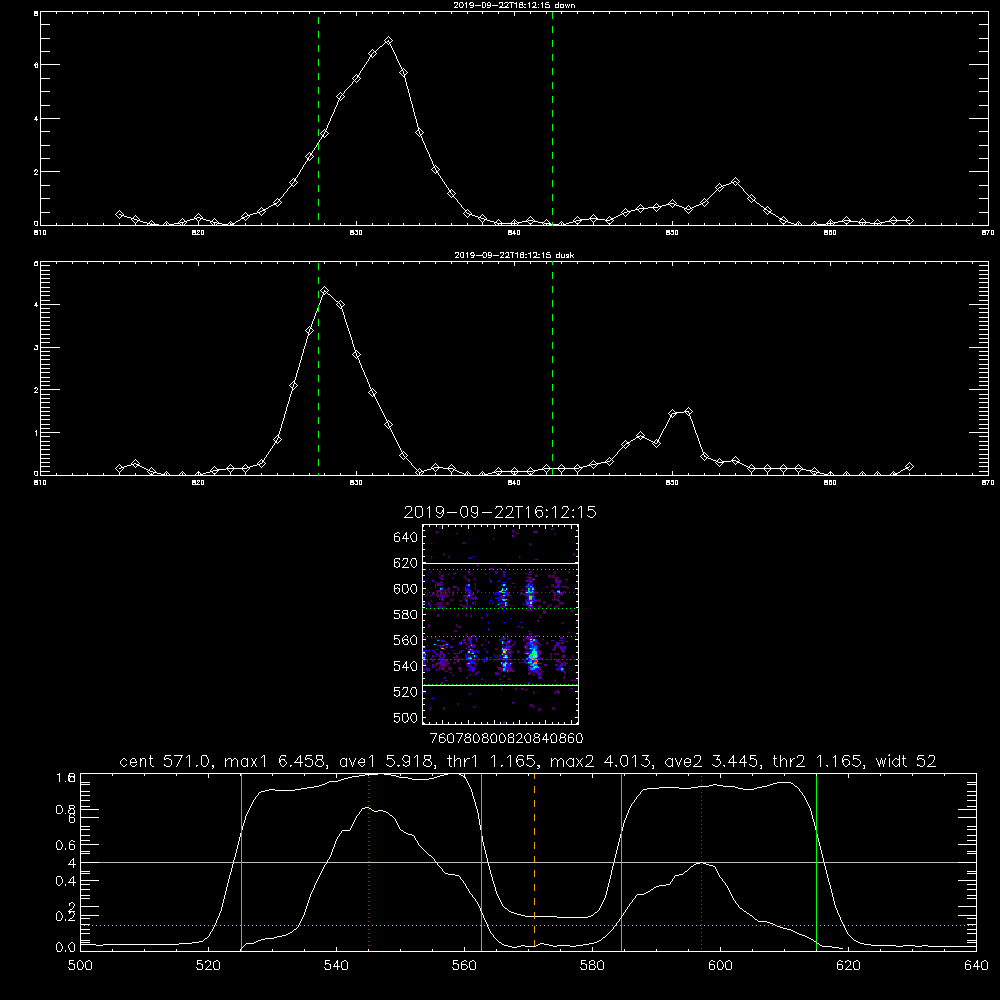Click the 620 y-axis label beside spectrogram image

tap(406, 563)
